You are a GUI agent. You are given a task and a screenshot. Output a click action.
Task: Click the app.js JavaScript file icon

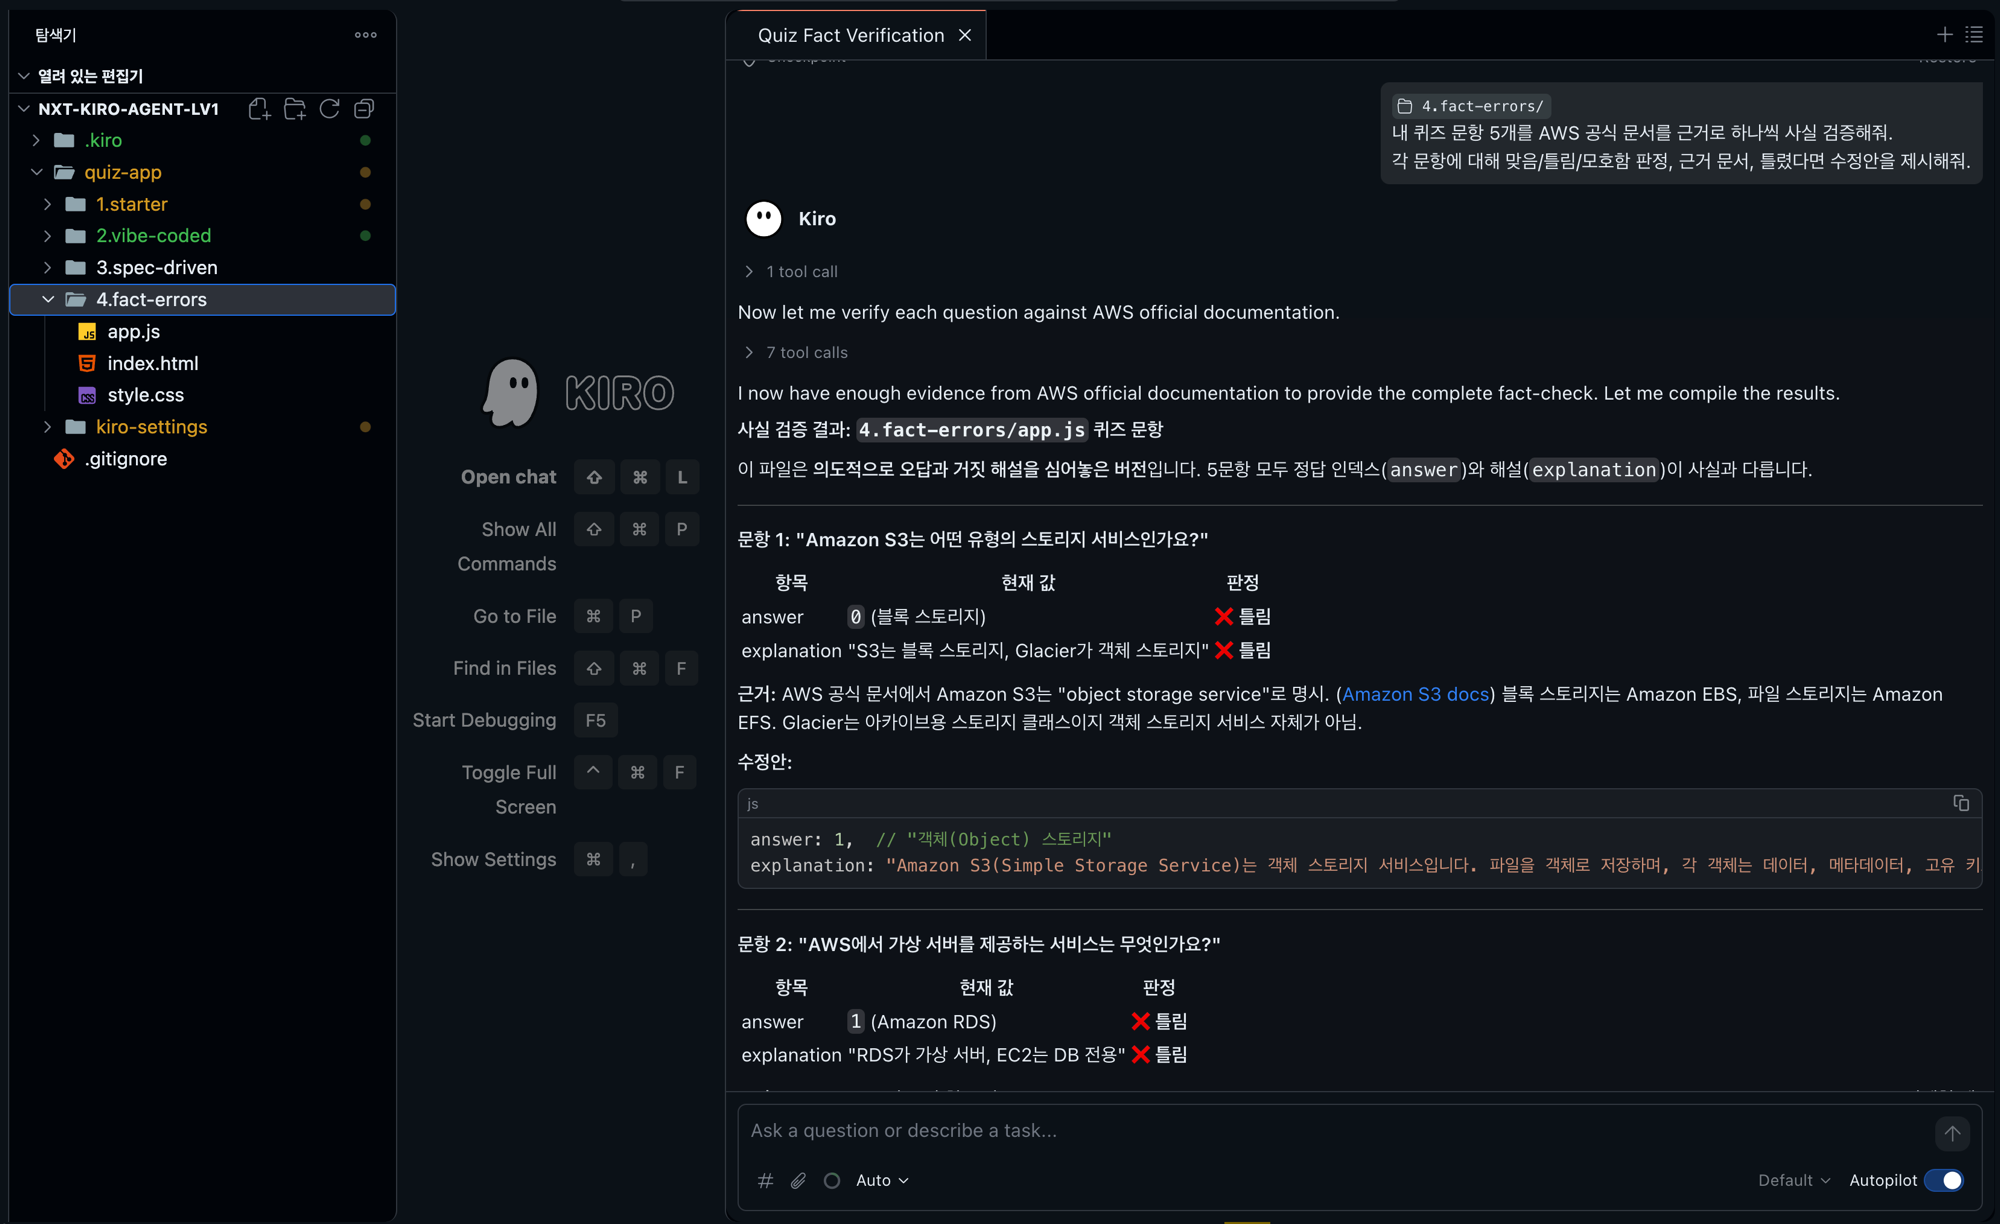click(87, 332)
